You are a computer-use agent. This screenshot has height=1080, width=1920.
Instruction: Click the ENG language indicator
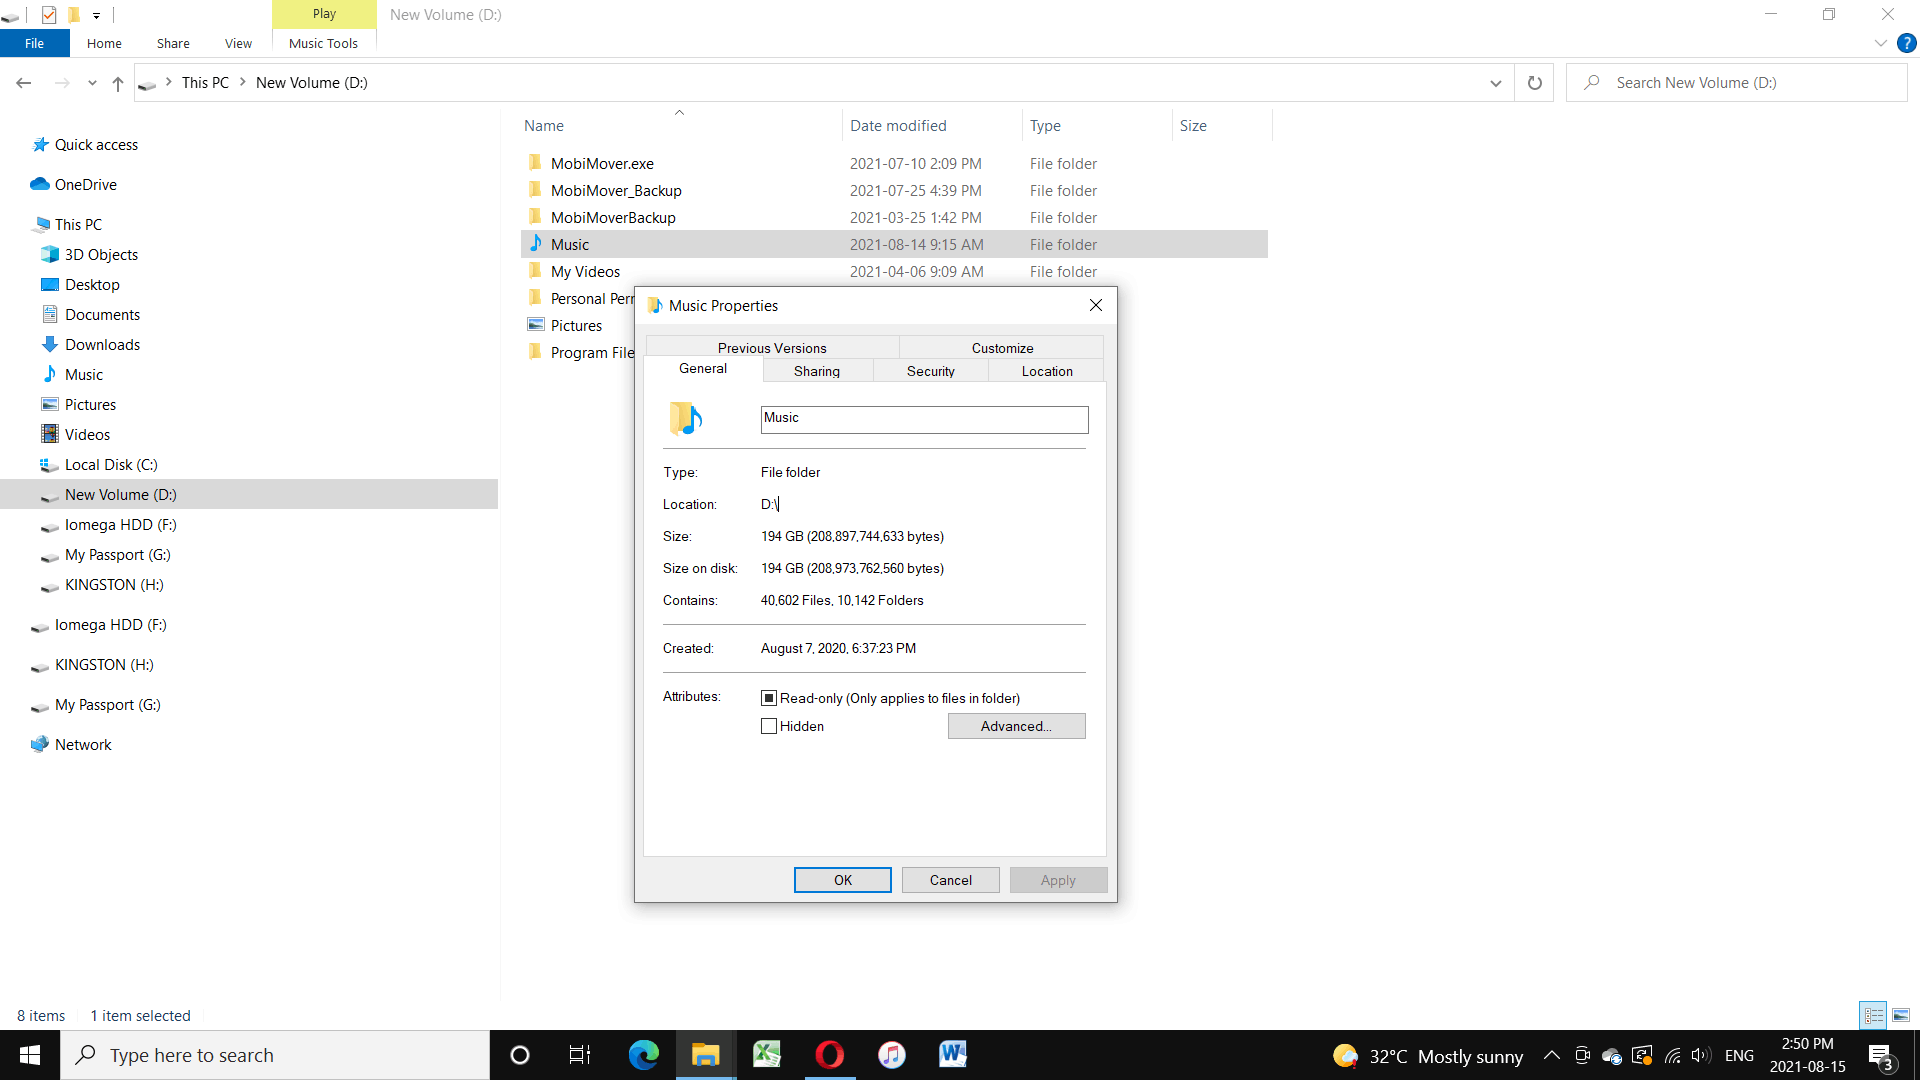click(x=1739, y=1055)
